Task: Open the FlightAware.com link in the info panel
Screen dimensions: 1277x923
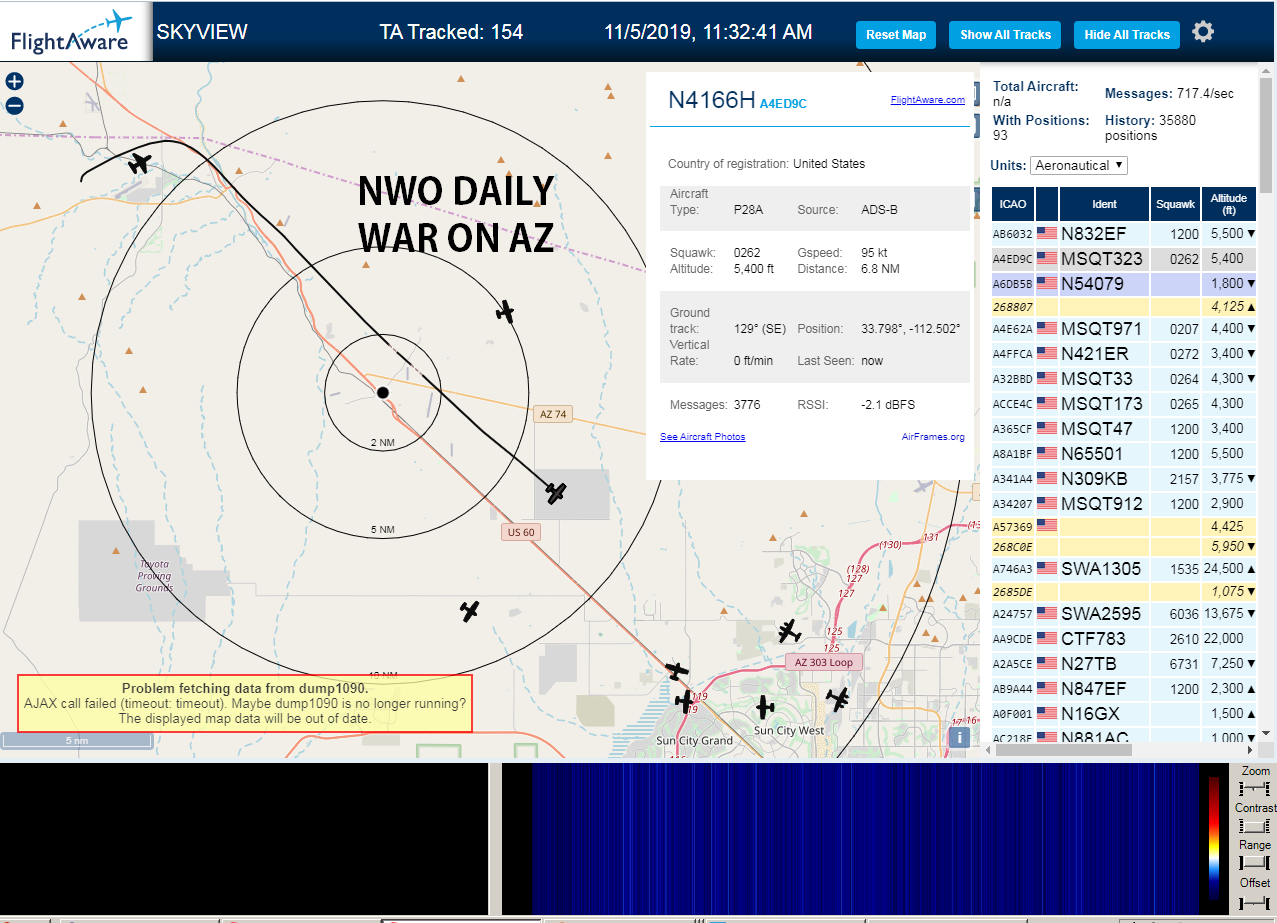Action: [927, 100]
